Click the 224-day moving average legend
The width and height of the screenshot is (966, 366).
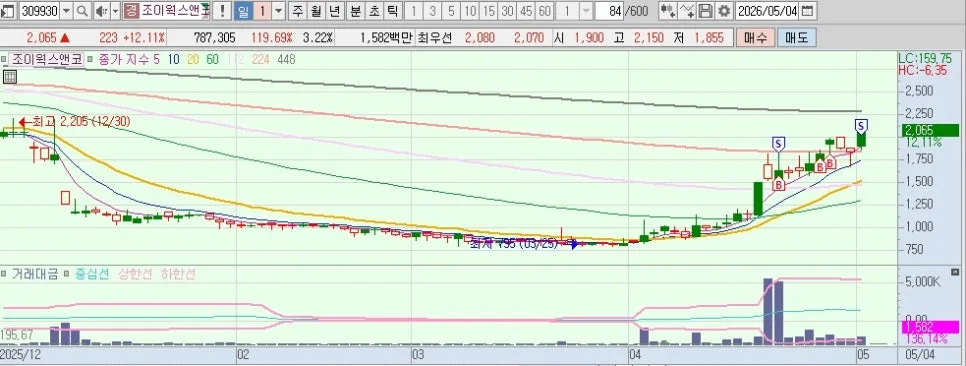pyautogui.click(x=260, y=60)
